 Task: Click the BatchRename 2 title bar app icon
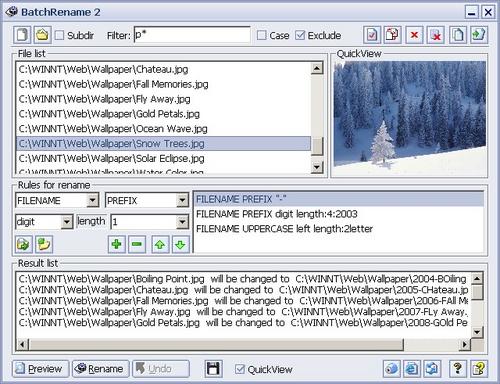[x=11, y=12]
